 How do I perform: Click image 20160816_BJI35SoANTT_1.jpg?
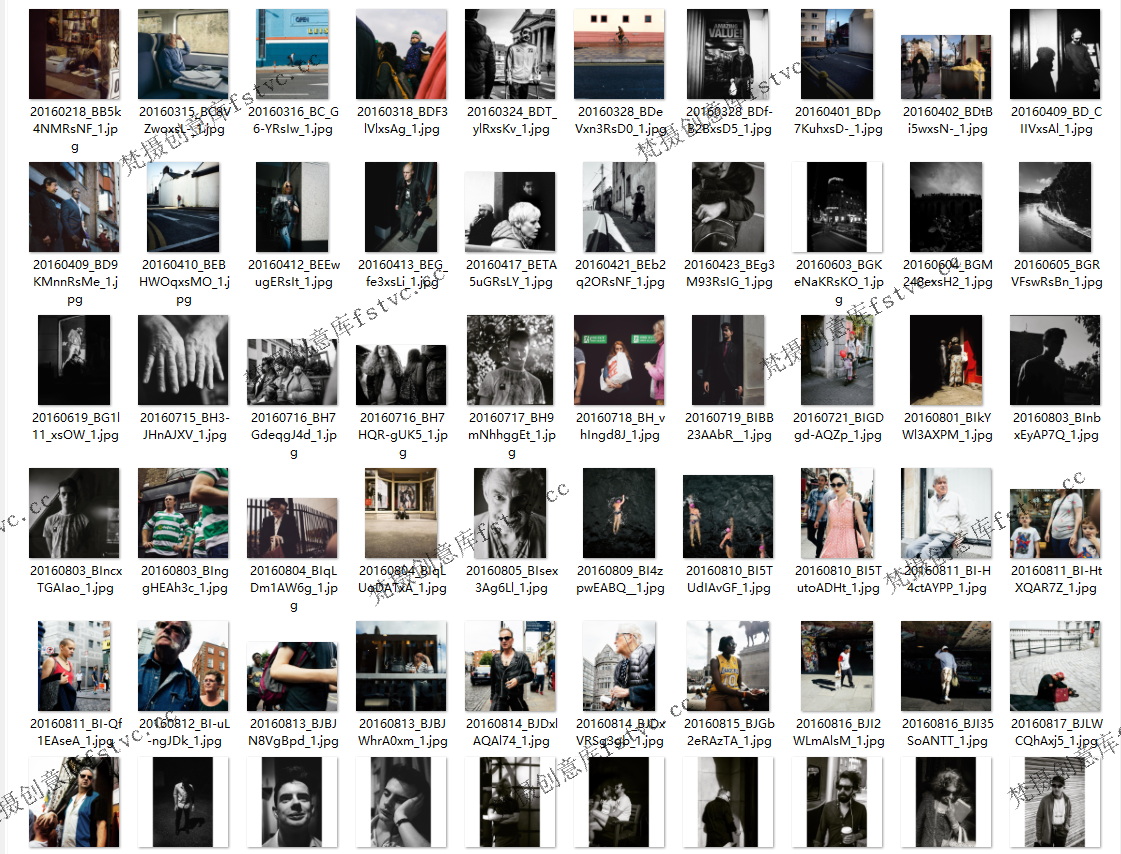947,666
